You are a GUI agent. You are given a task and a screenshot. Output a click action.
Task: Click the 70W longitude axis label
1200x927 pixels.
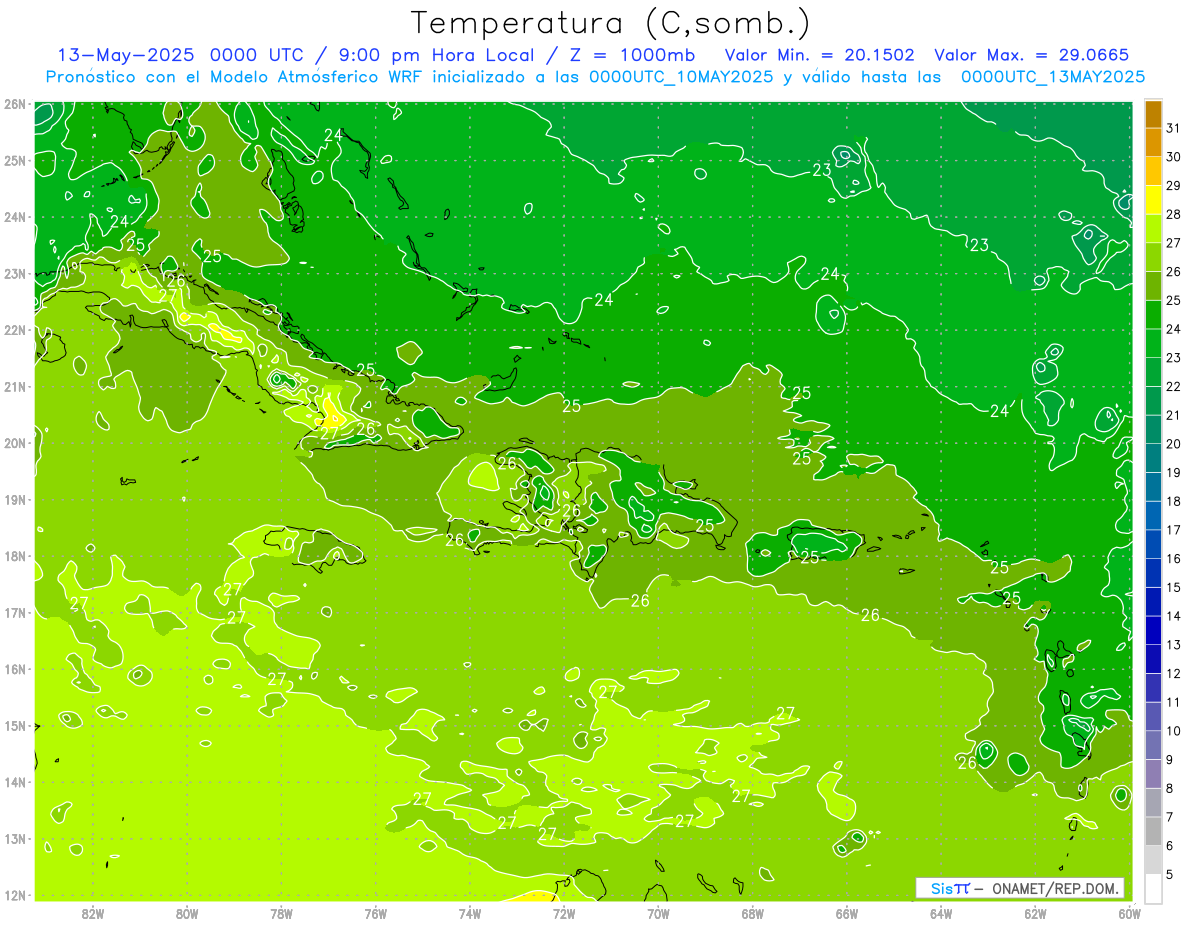pyautogui.click(x=658, y=913)
